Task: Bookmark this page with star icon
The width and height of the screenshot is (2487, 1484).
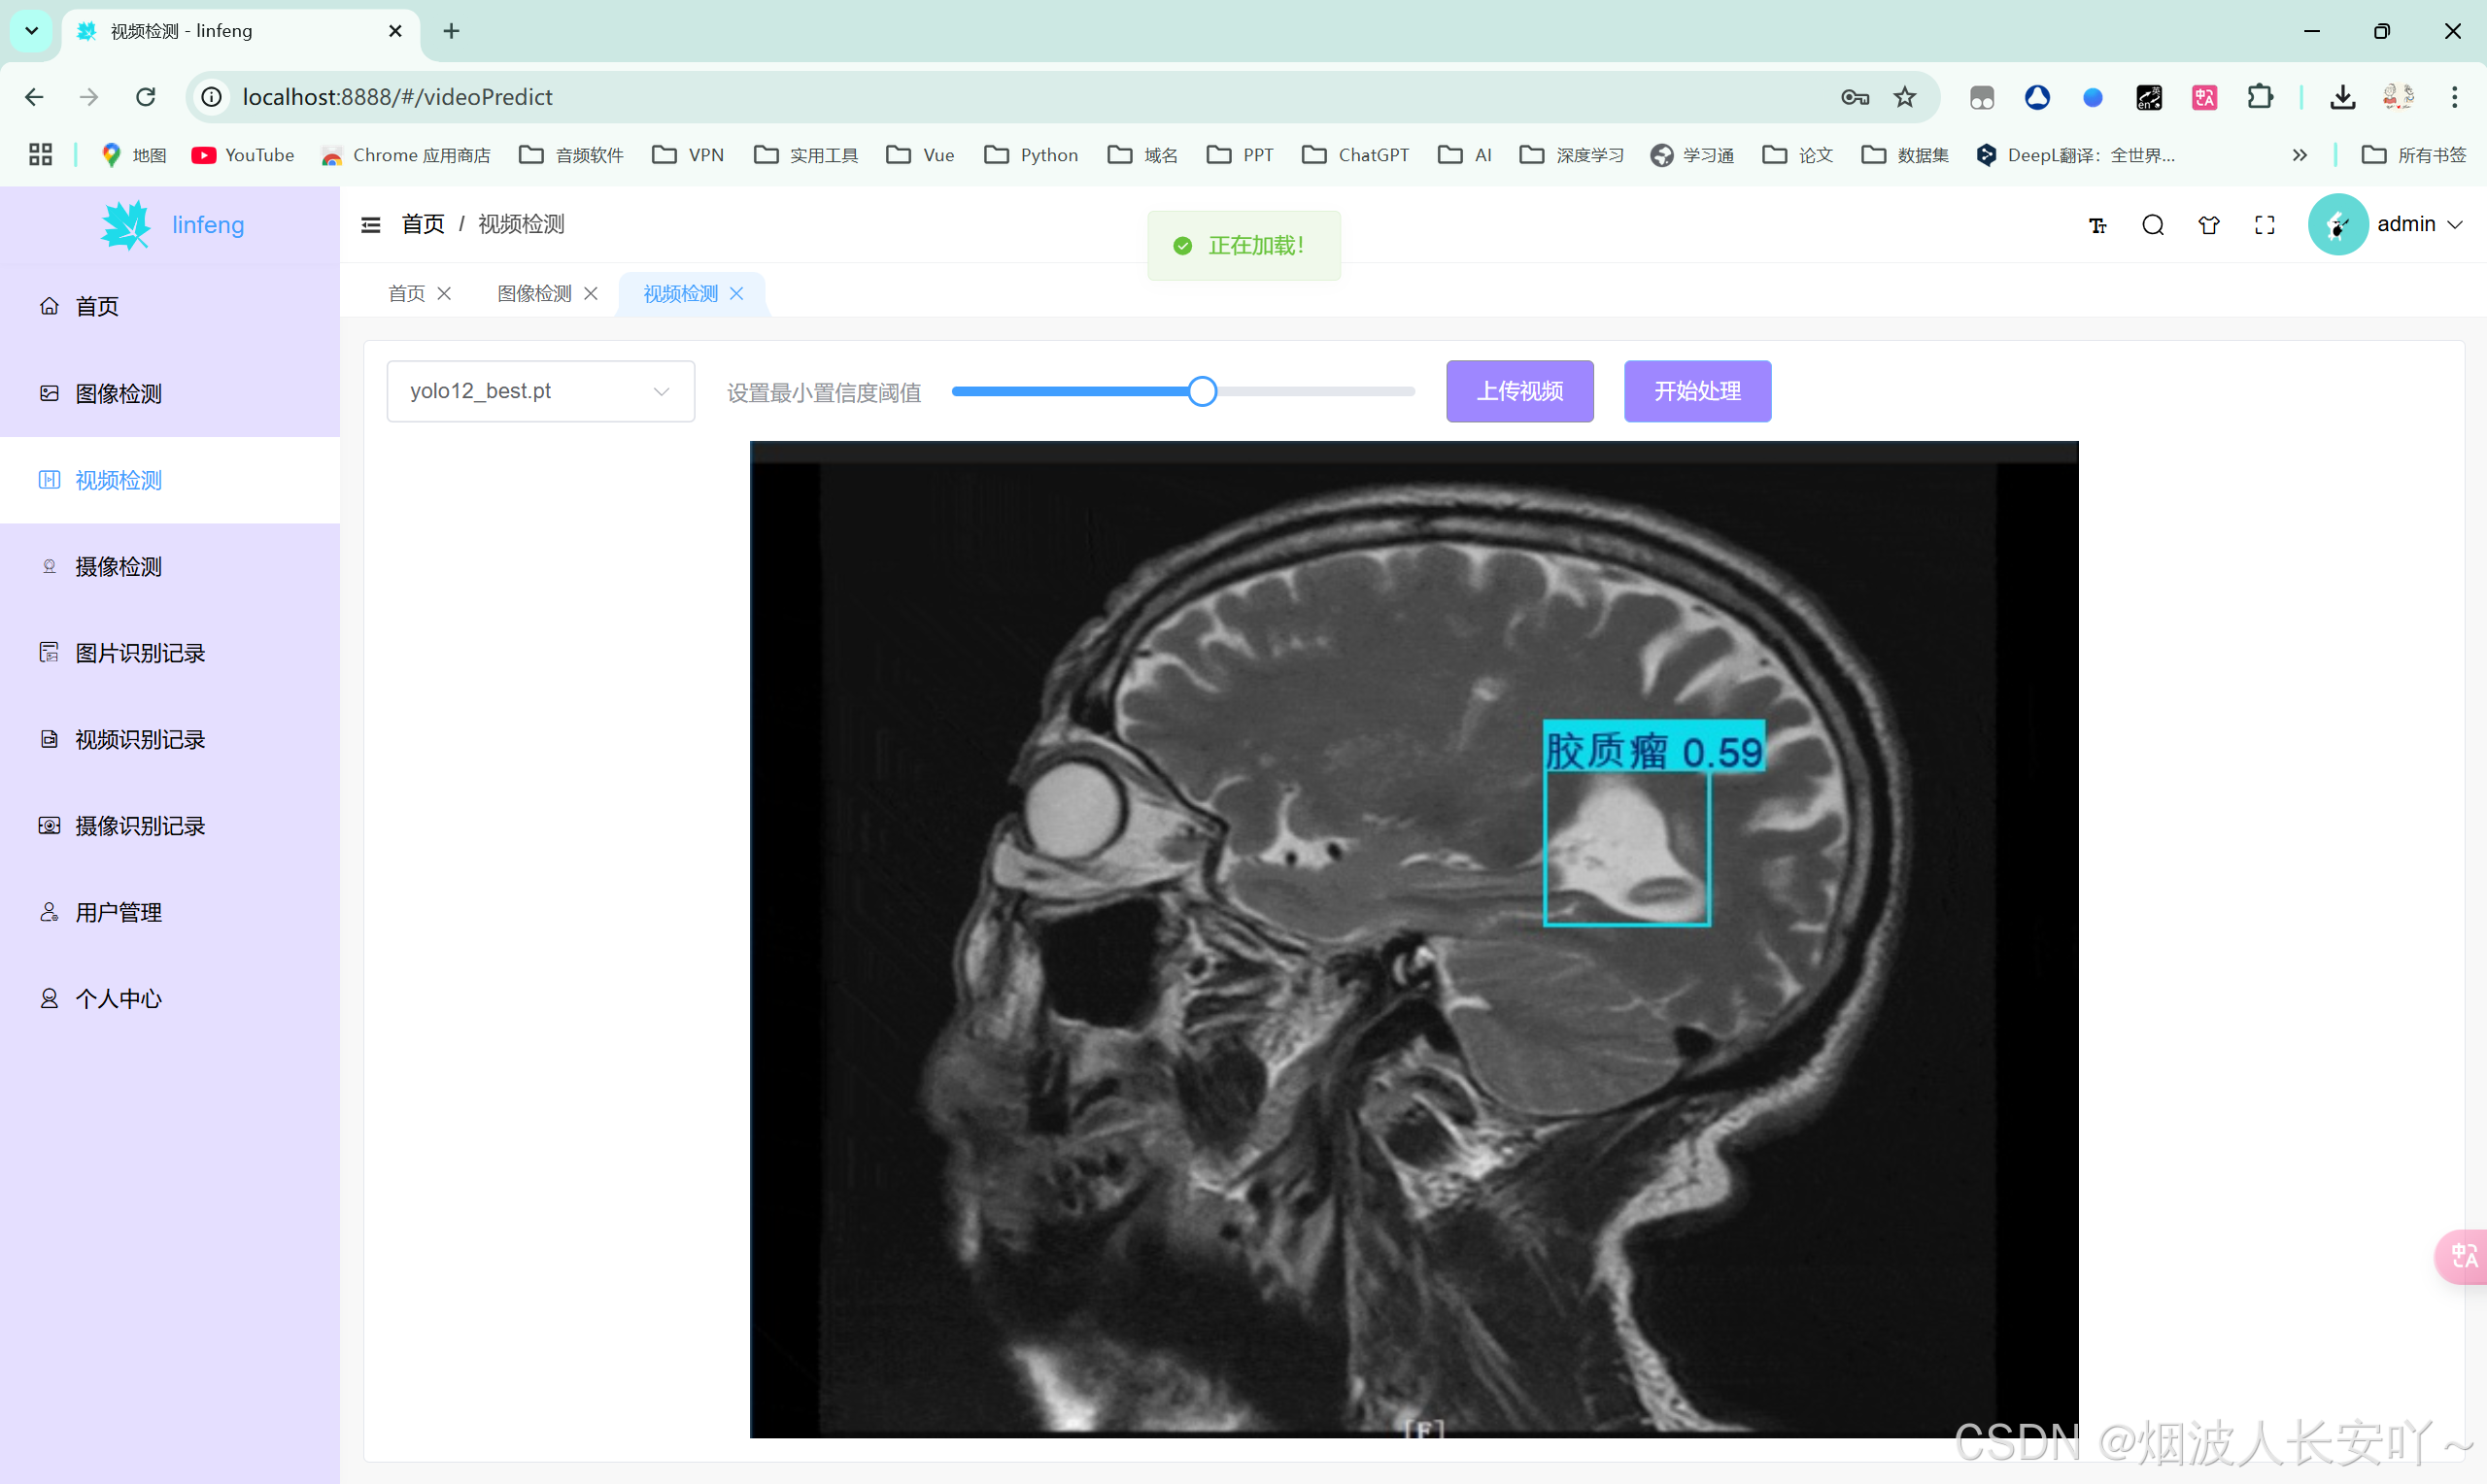Action: point(1904,97)
